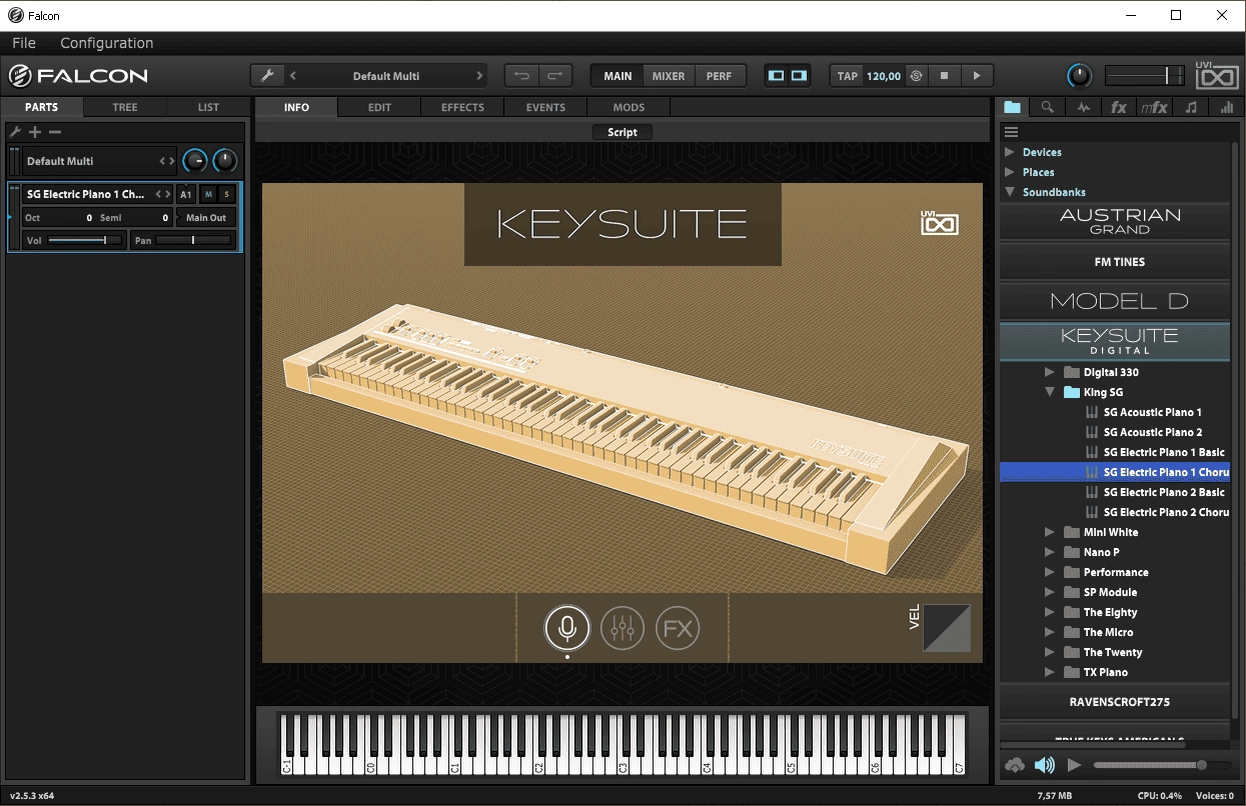1246x806 pixels.
Task: Open the Configuration menu
Action: [x=107, y=43]
